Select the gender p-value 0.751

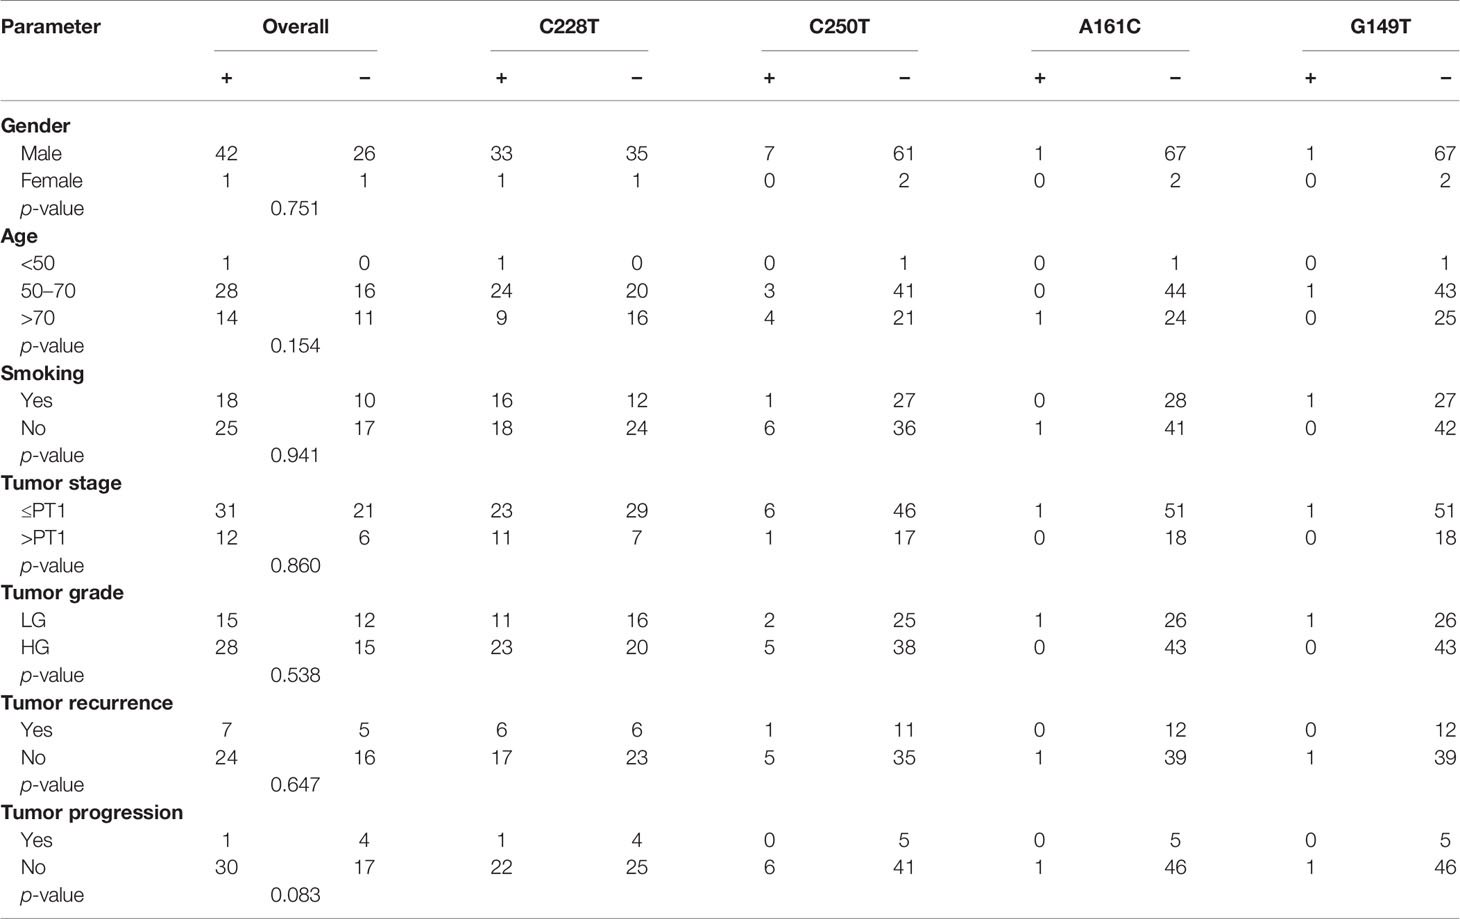tap(295, 208)
